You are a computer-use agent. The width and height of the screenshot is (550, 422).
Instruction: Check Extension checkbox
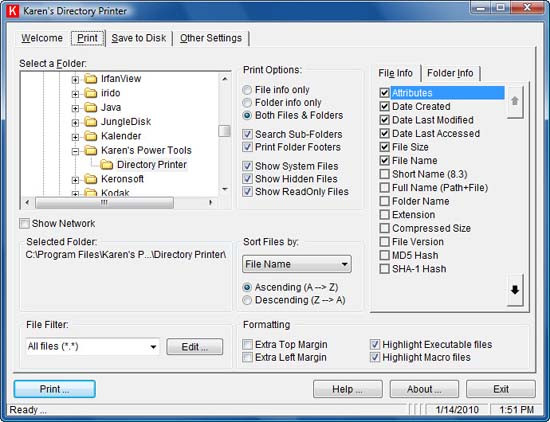tap(384, 215)
